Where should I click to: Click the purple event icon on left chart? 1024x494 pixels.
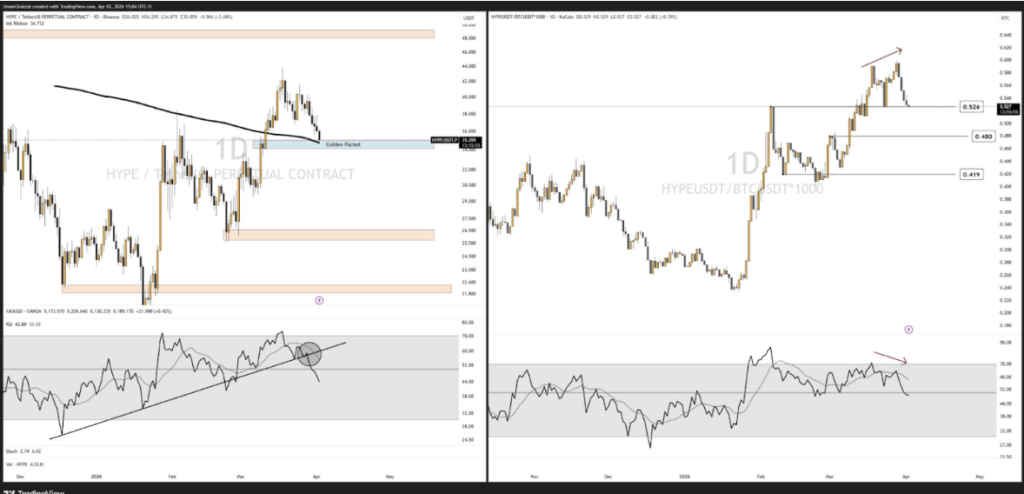[x=319, y=298]
